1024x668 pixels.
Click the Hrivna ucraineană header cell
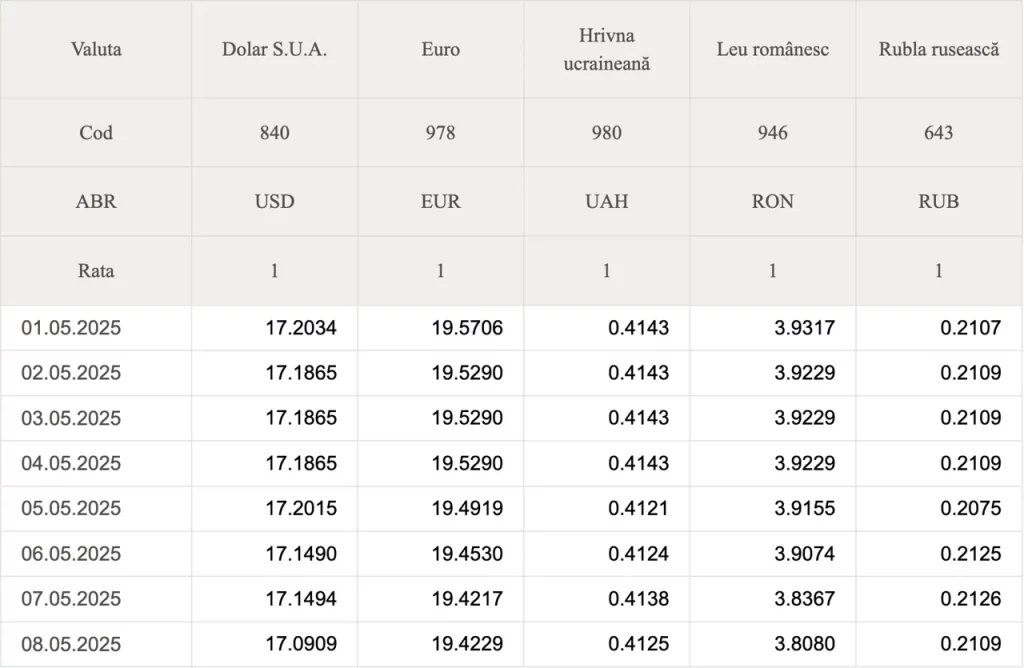pyautogui.click(x=607, y=50)
